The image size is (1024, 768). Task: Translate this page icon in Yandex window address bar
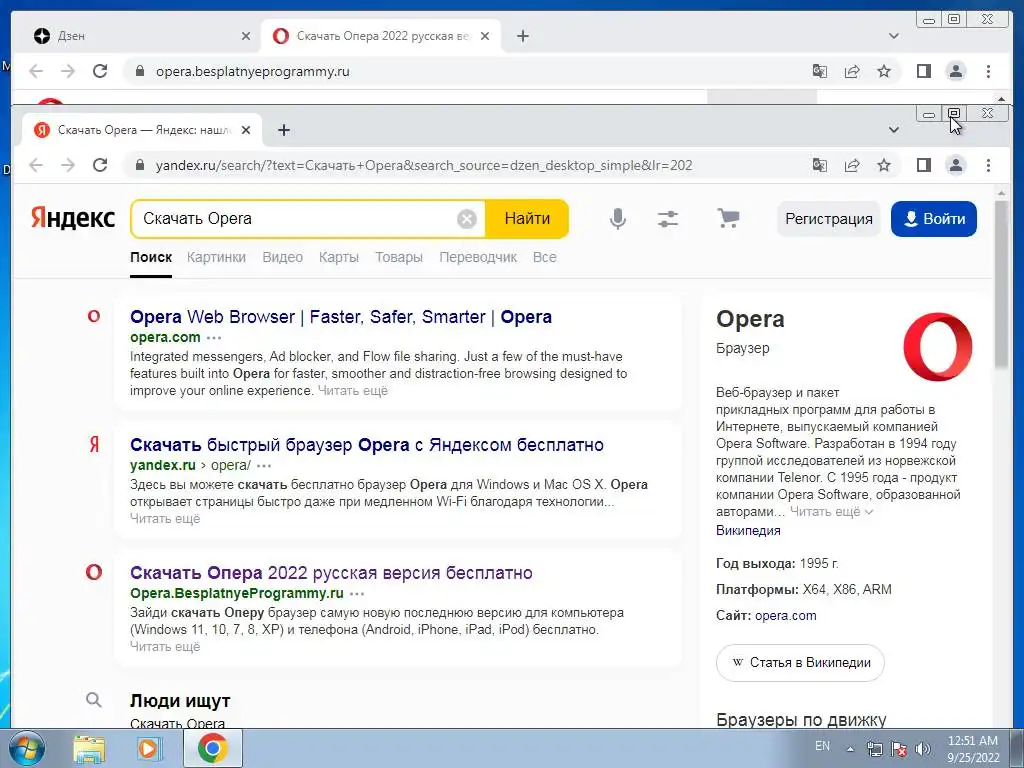point(820,165)
